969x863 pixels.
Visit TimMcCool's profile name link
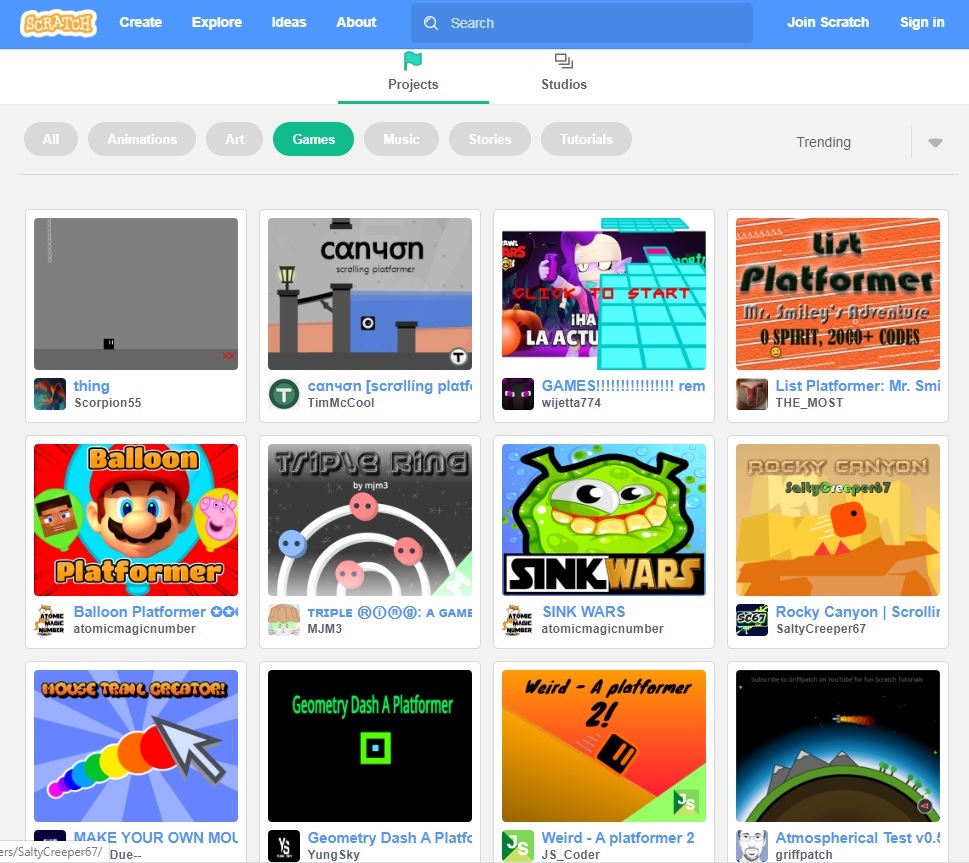pyautogui.click(x=341, y=403)
